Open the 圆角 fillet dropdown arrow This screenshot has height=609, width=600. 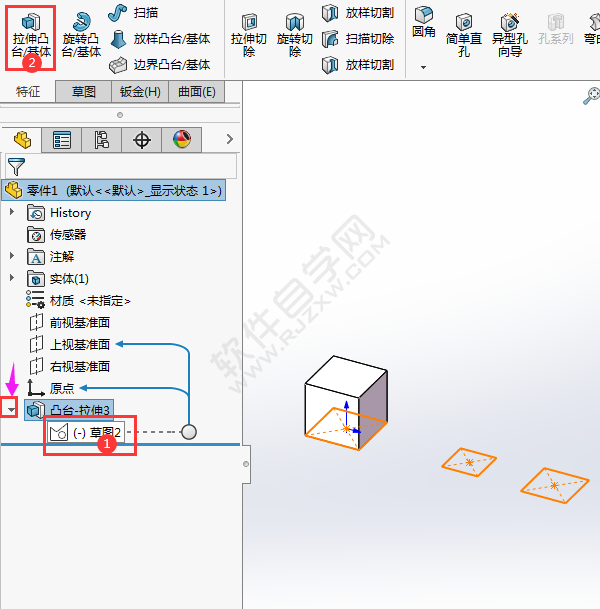(x=423, y=68)
